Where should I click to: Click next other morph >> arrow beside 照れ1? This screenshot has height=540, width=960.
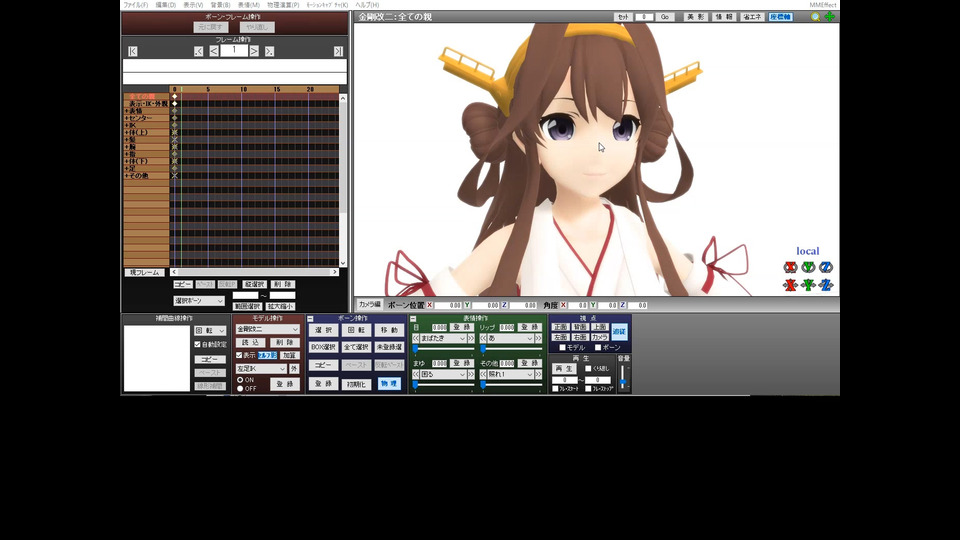pyautogui.click(x=538, y=374)
